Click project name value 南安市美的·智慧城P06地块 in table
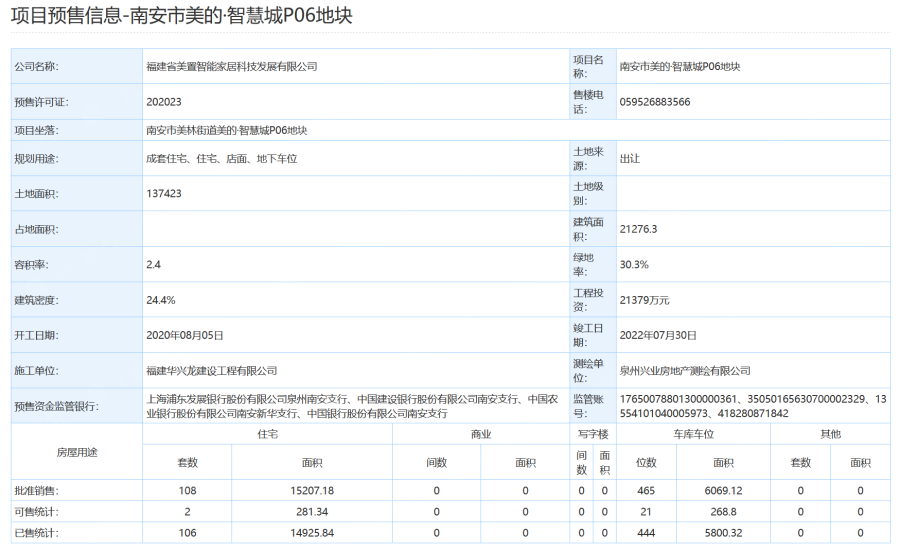 680,67
